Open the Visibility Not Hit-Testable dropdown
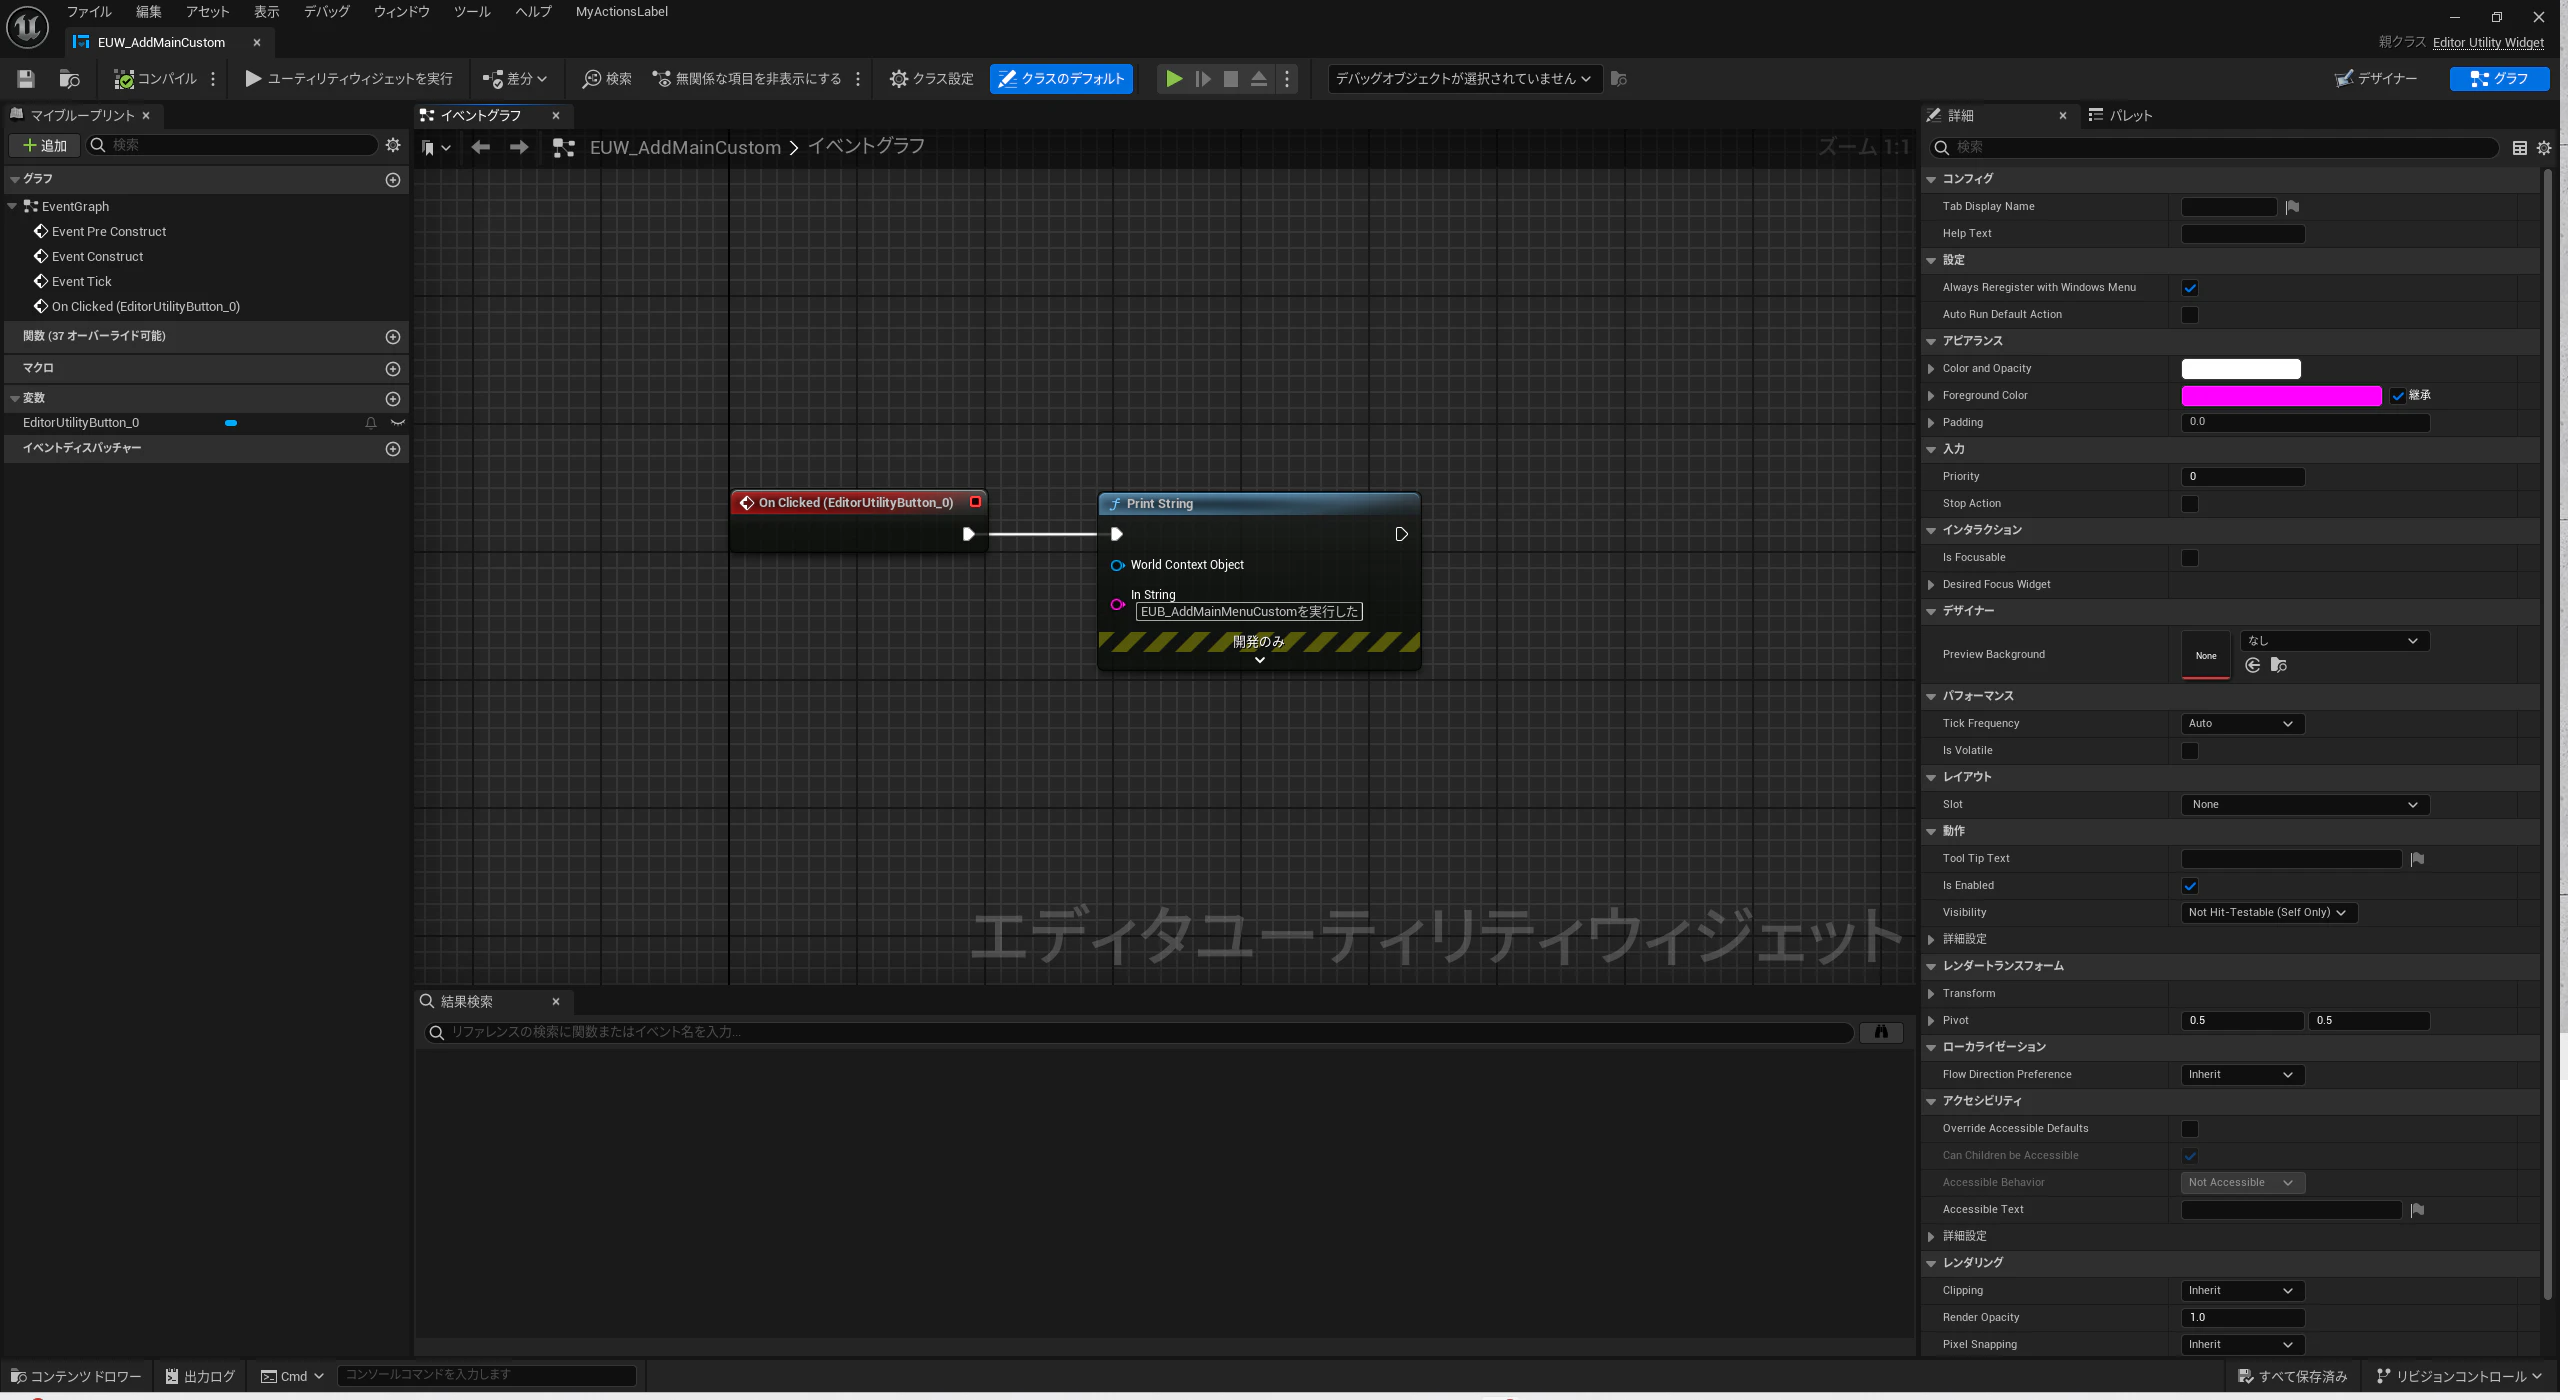Viewport: 2568px width, 1400px height. (x=2268, y=913)
